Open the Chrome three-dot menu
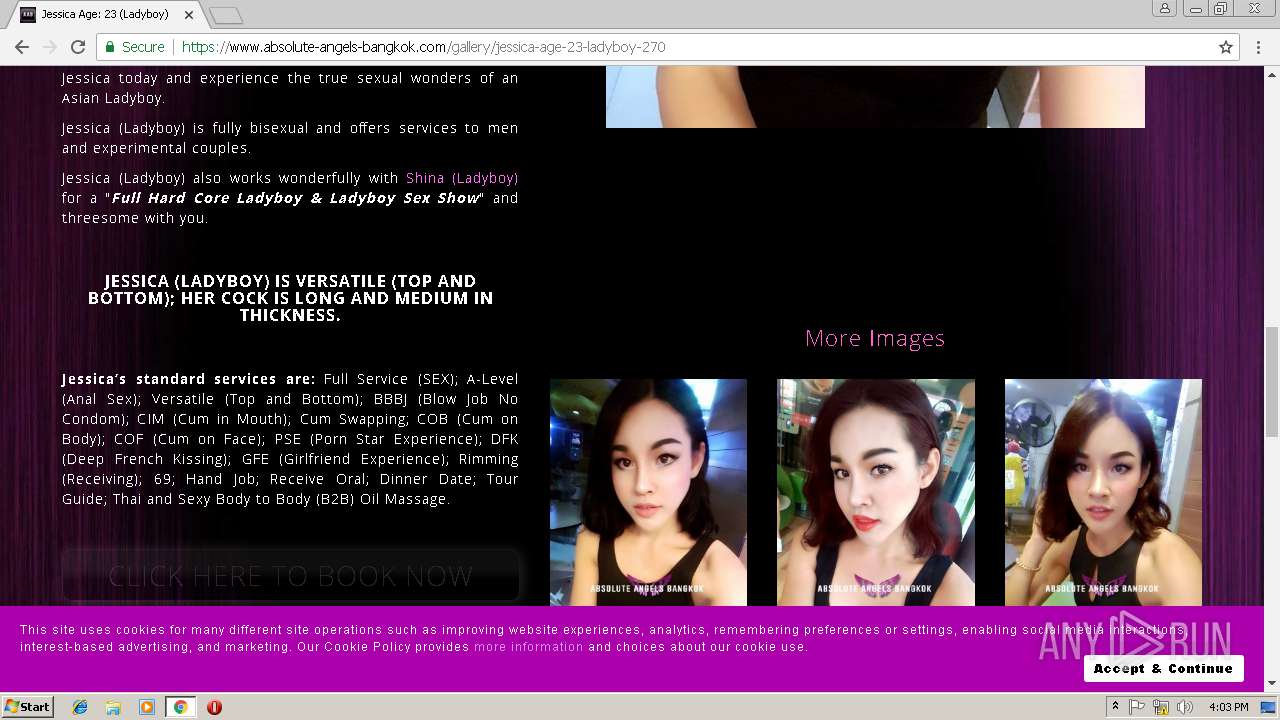Screen dimensions: 1280x720 tap(1258, 47)
